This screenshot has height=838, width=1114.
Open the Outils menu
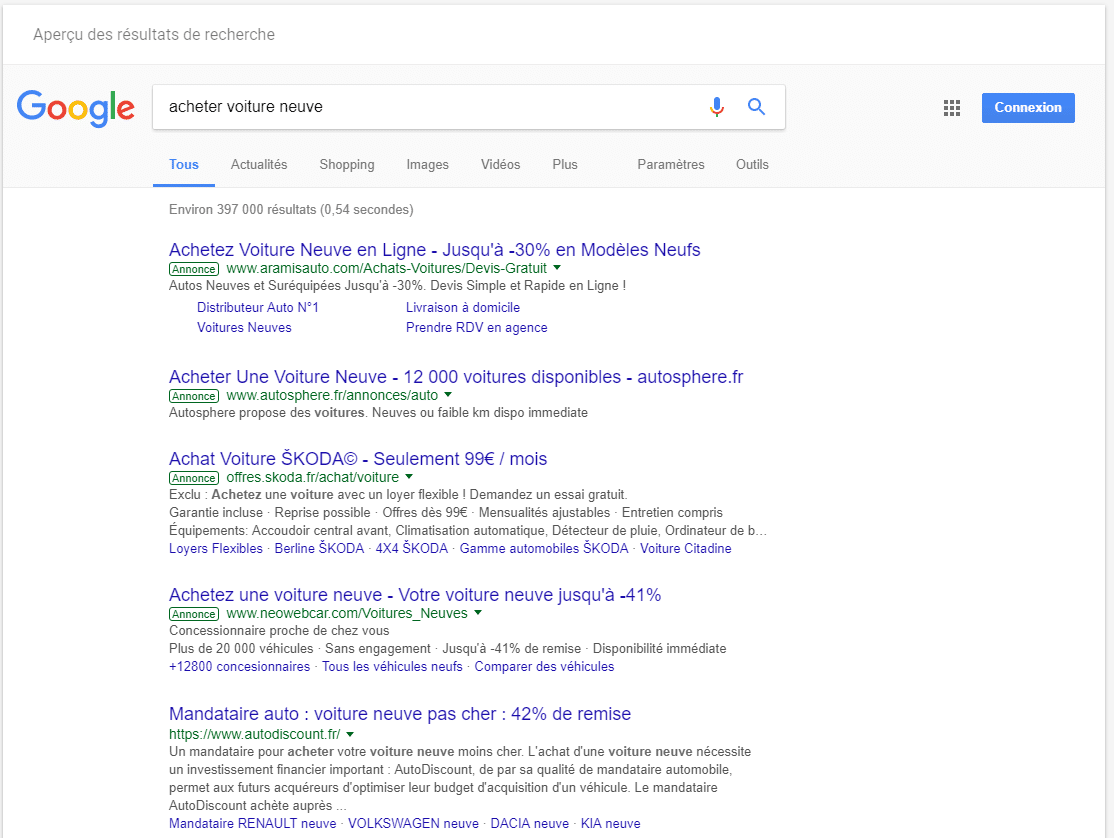(x=752, y=165)
